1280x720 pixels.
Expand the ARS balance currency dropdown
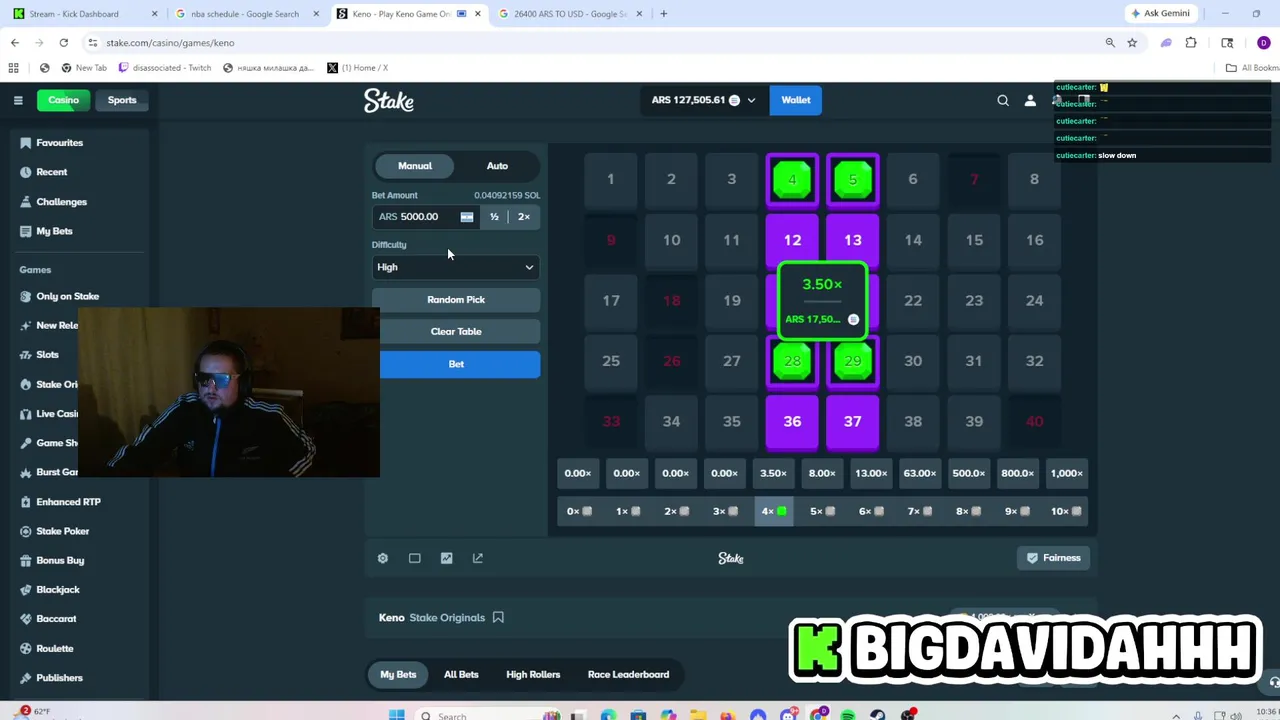click(x=751, y=100)
